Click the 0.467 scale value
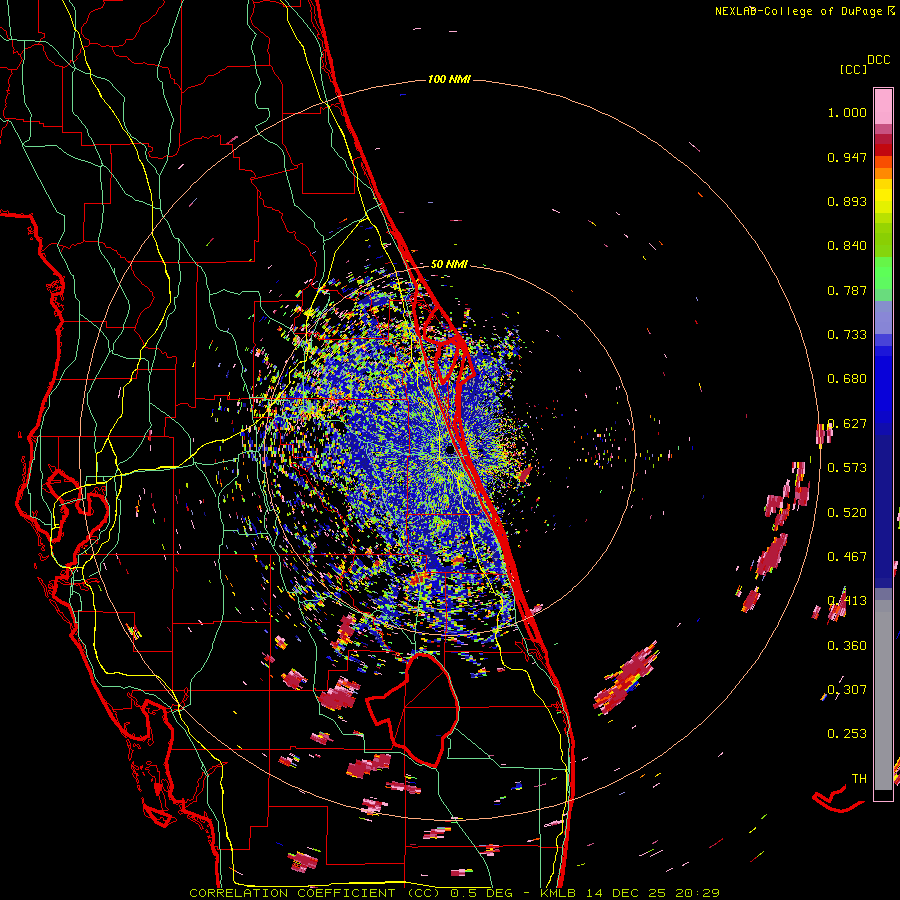The height and width of the screenshot is (900, 900). pos(847,557)
